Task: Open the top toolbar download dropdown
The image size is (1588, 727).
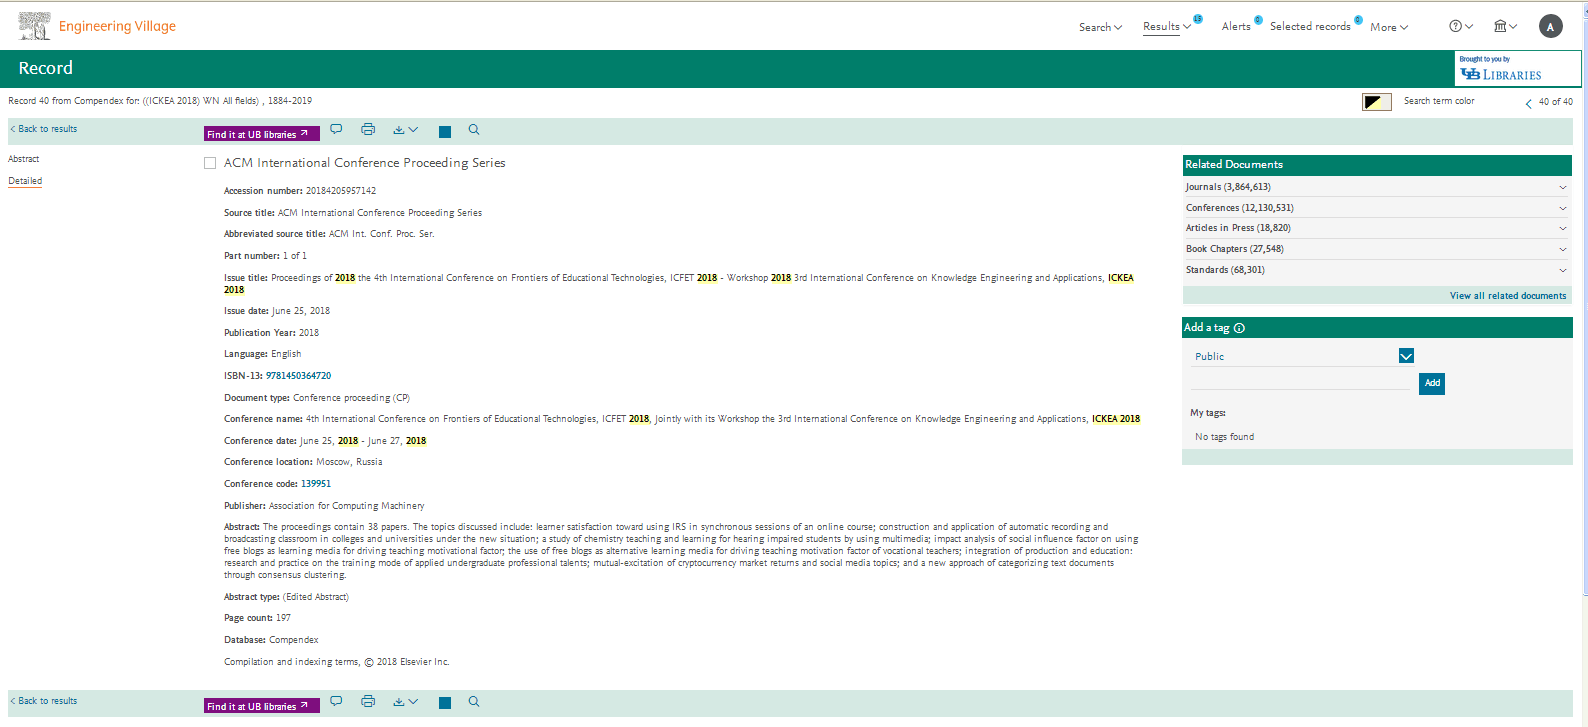Action: (x=405, y=130)
